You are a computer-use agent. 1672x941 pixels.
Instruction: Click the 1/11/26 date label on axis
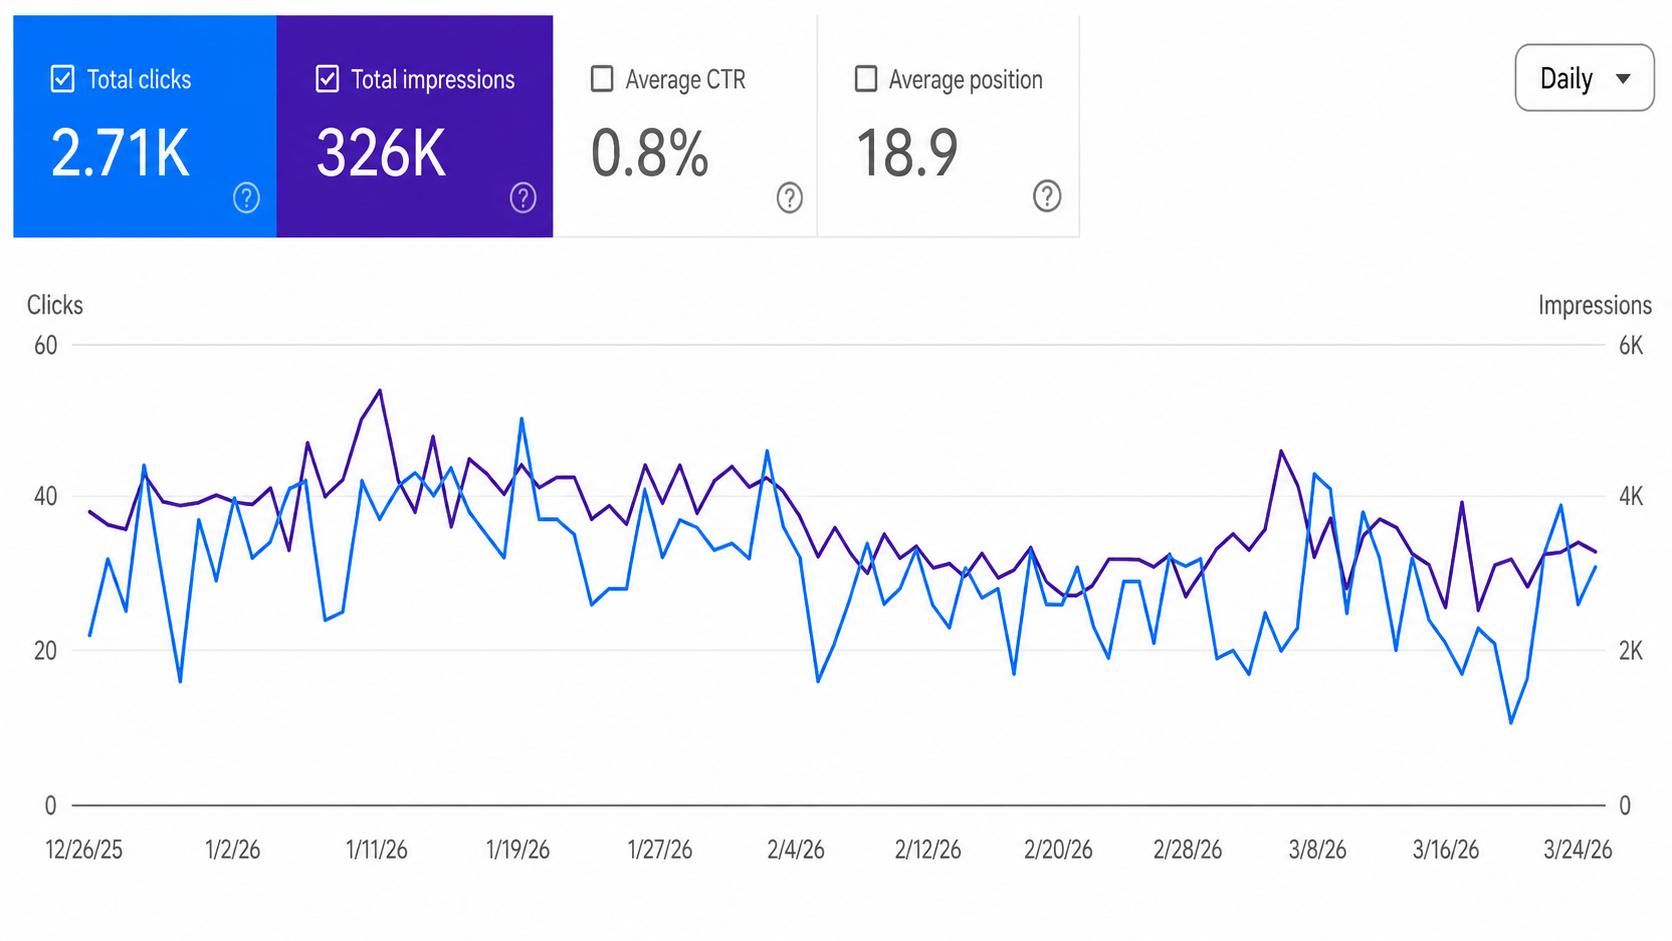pos(376,850)
